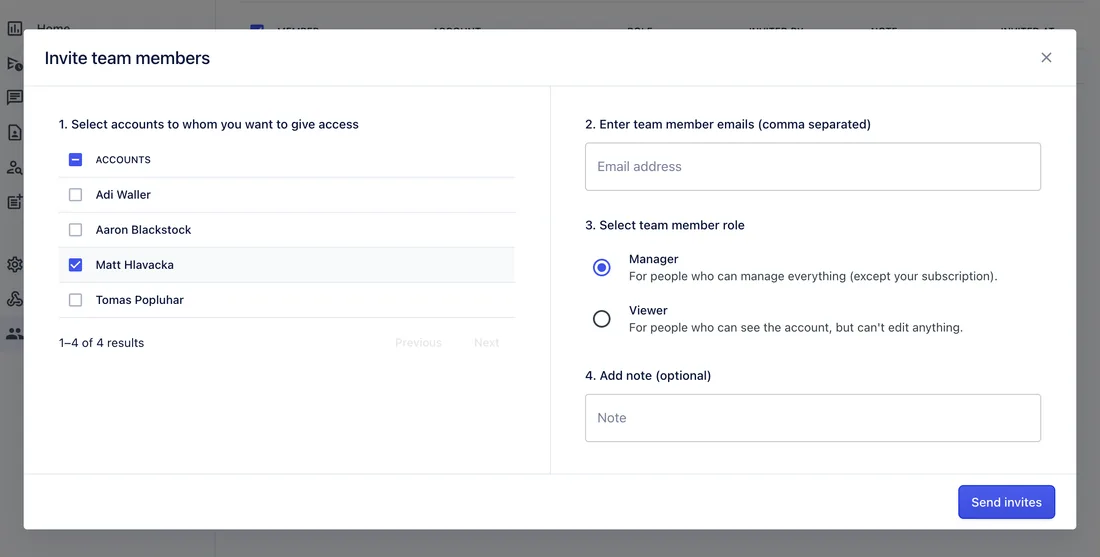Open the scheduled send icon in sidebar
This screenshot has height=557, width=1100.
(x=15, y=63)
